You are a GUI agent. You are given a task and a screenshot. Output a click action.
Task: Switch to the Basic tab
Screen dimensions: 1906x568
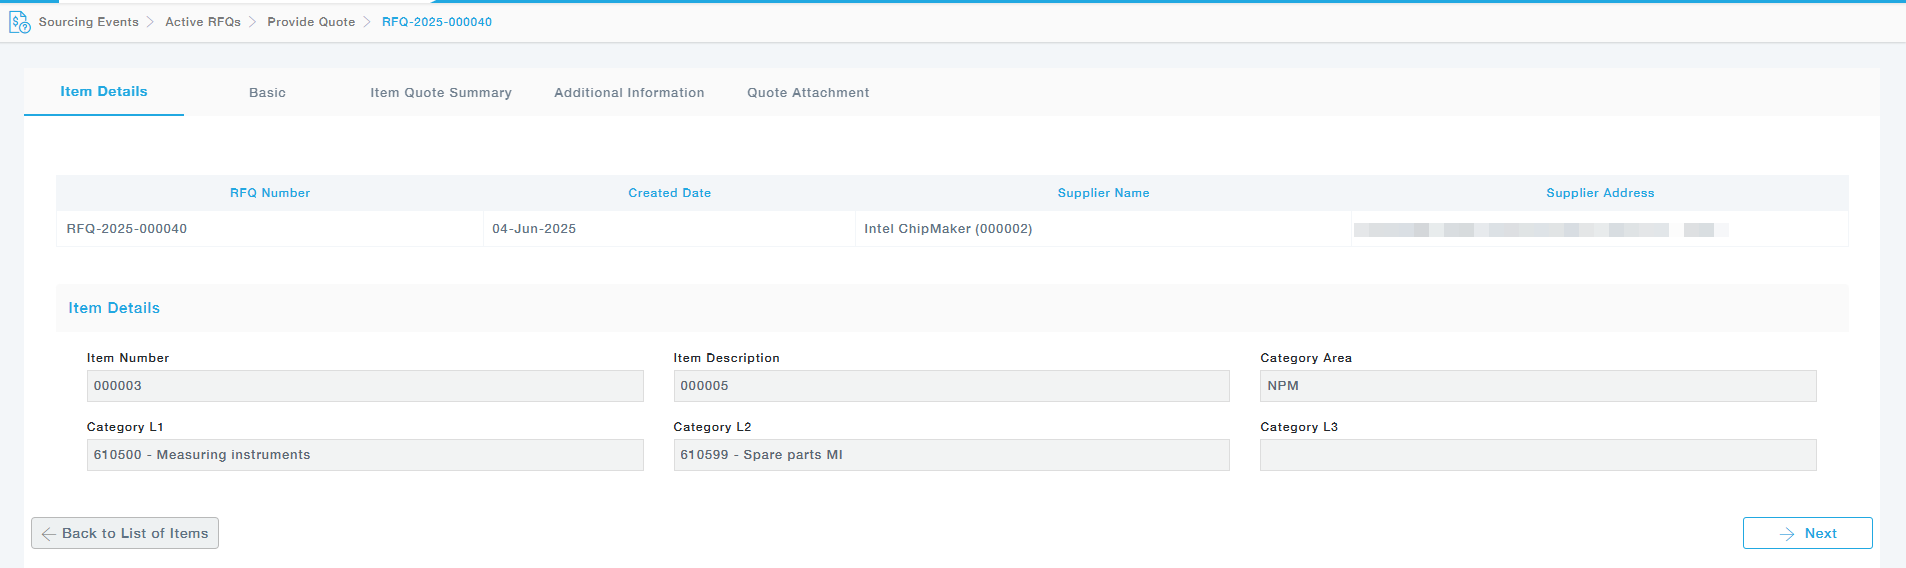[x=267, y=93]
